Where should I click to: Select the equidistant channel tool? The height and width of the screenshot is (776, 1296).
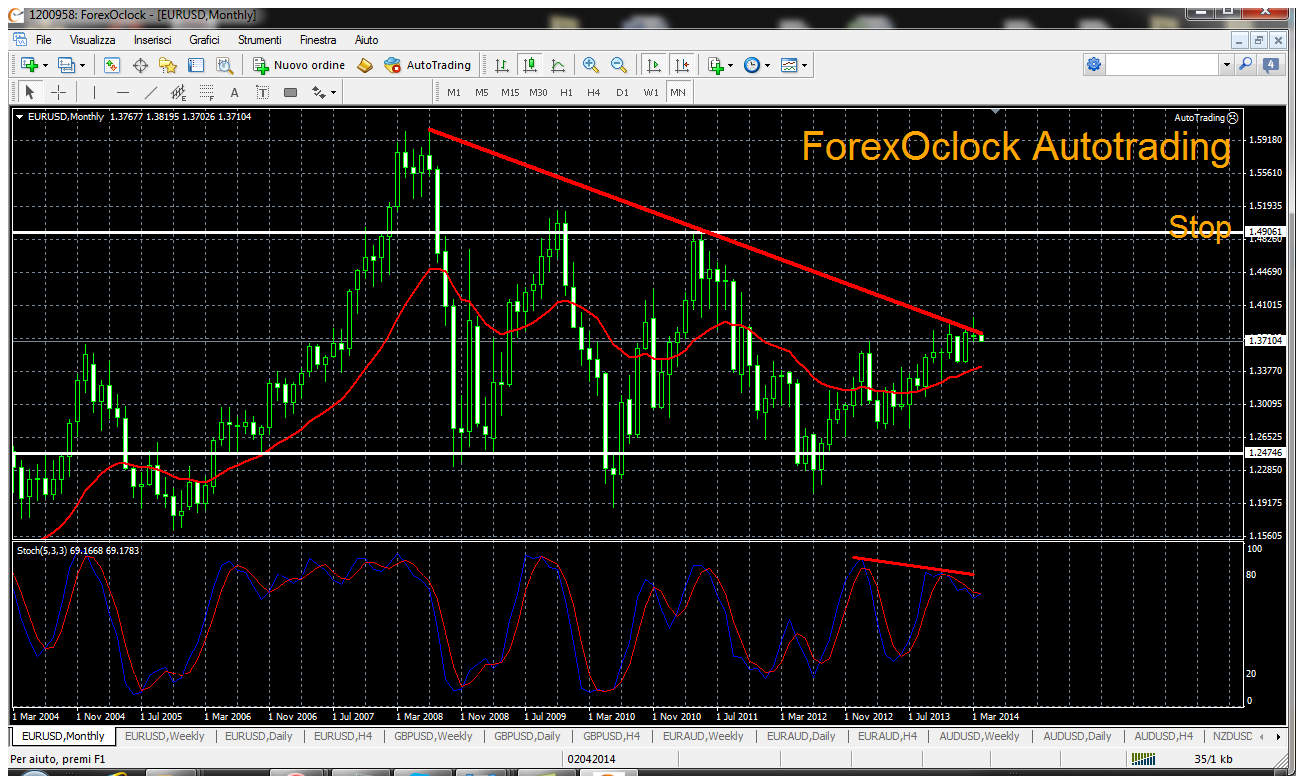tap(179, 93)
